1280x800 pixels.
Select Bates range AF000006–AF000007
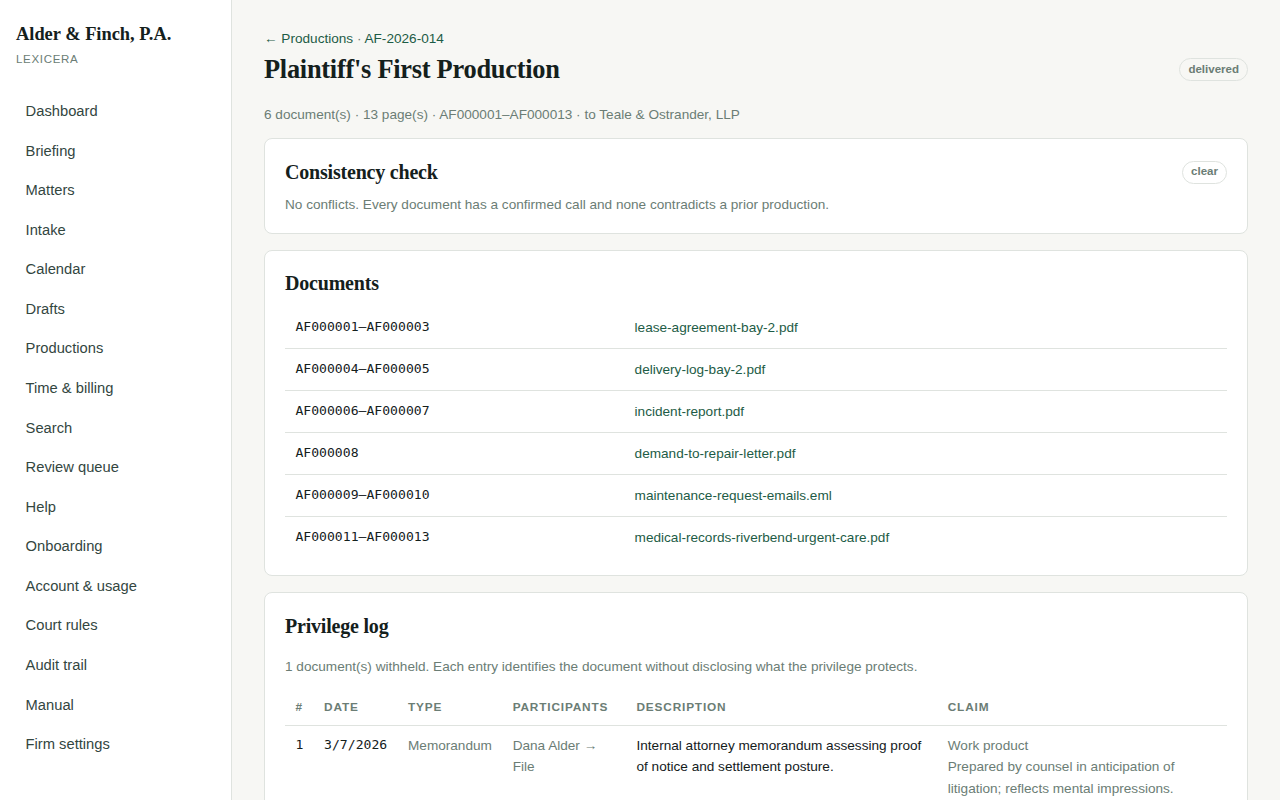tap(362, 411)
